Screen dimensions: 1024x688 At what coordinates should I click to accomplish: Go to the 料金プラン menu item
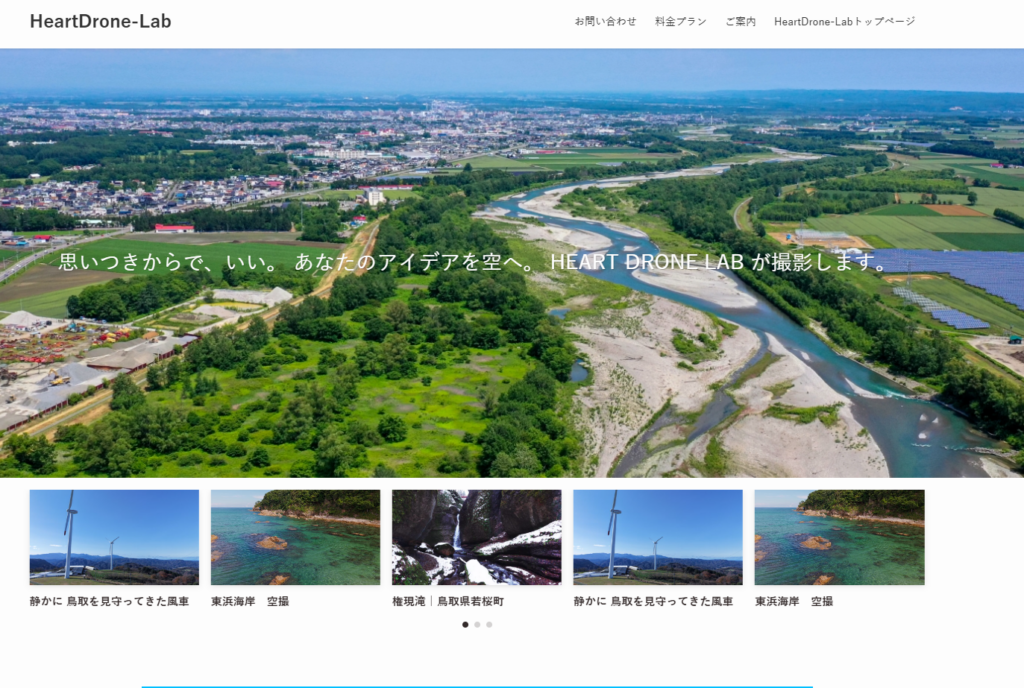(x=680, y=21)
